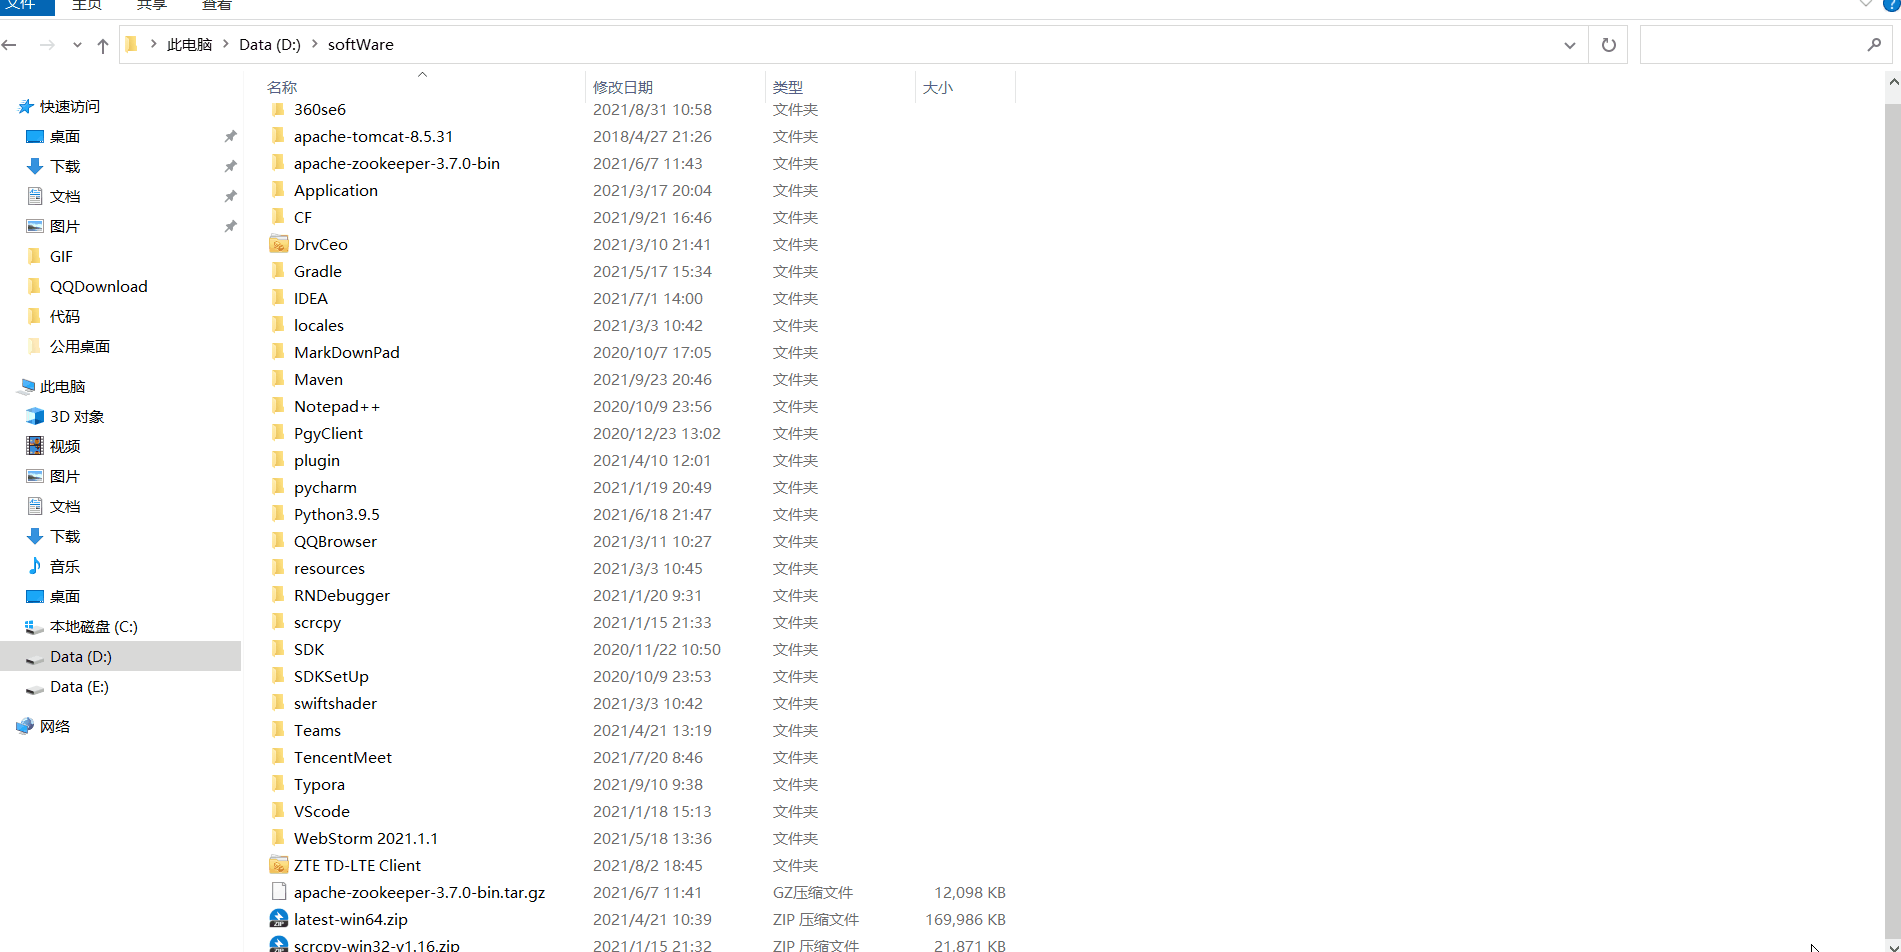
Task: Click apache-zookeeper-3.7.0-bin.tar.gz file icon
Action: 279,892
